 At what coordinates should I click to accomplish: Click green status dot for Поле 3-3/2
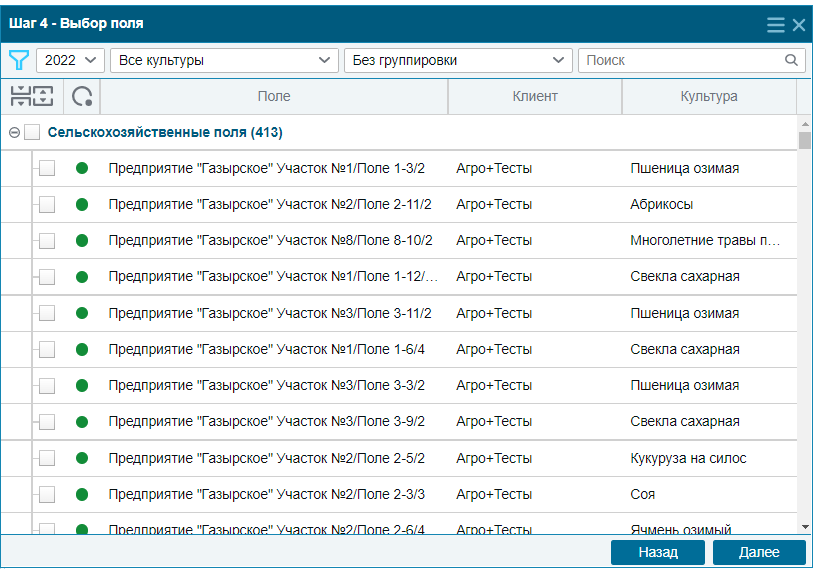82,385
